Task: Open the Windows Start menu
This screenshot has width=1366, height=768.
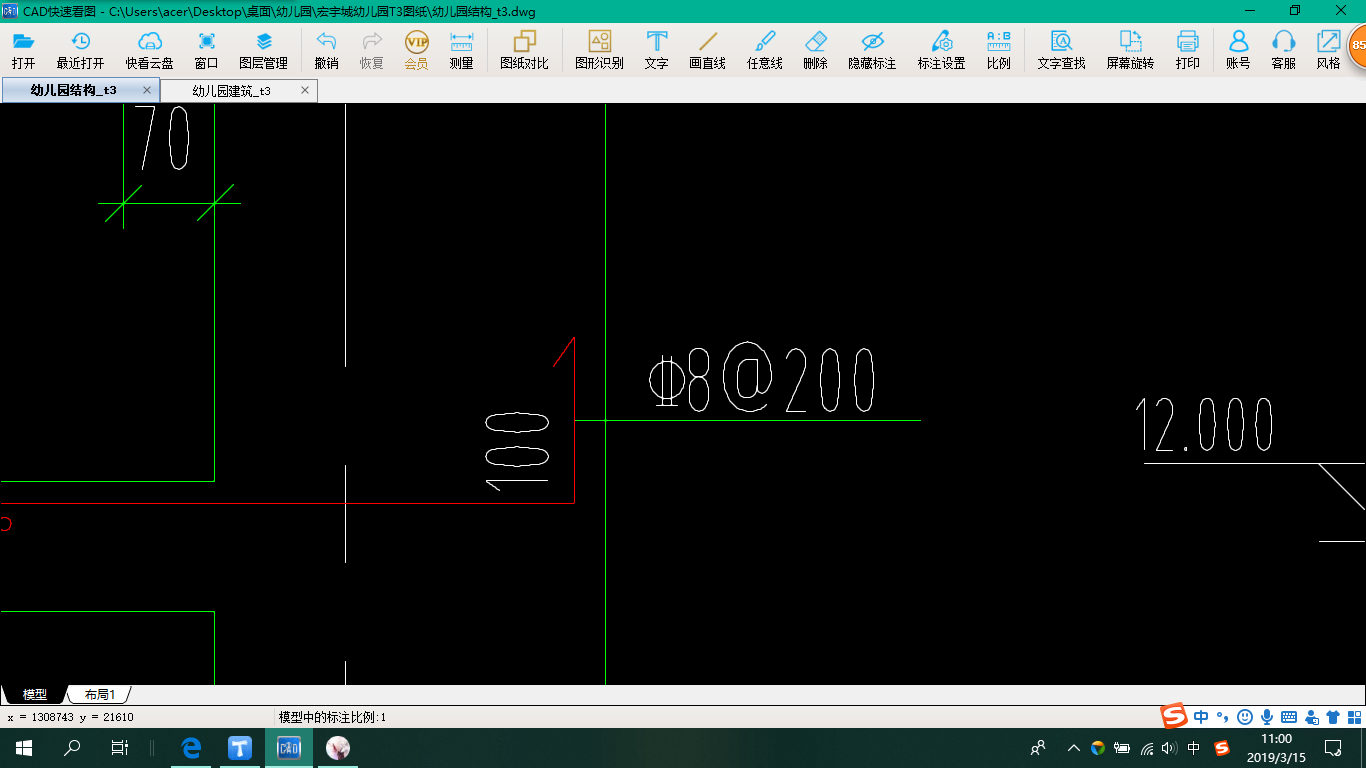Action: click(24, 747)
